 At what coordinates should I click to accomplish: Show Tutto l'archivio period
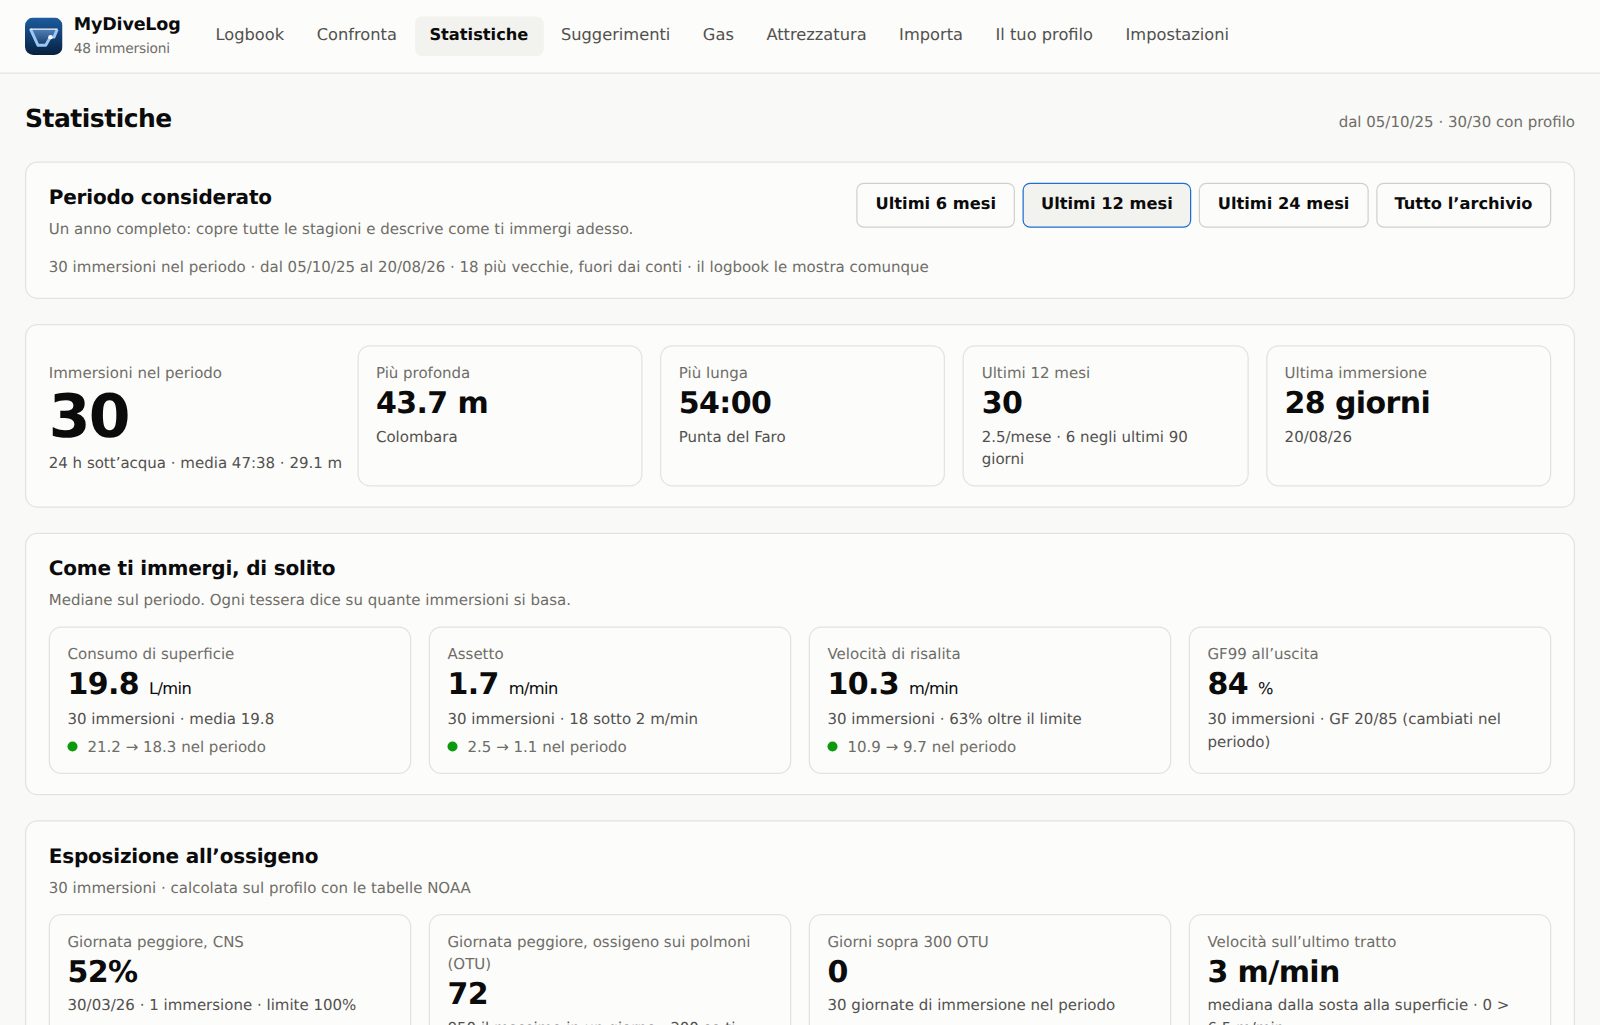coord(1463,204)
